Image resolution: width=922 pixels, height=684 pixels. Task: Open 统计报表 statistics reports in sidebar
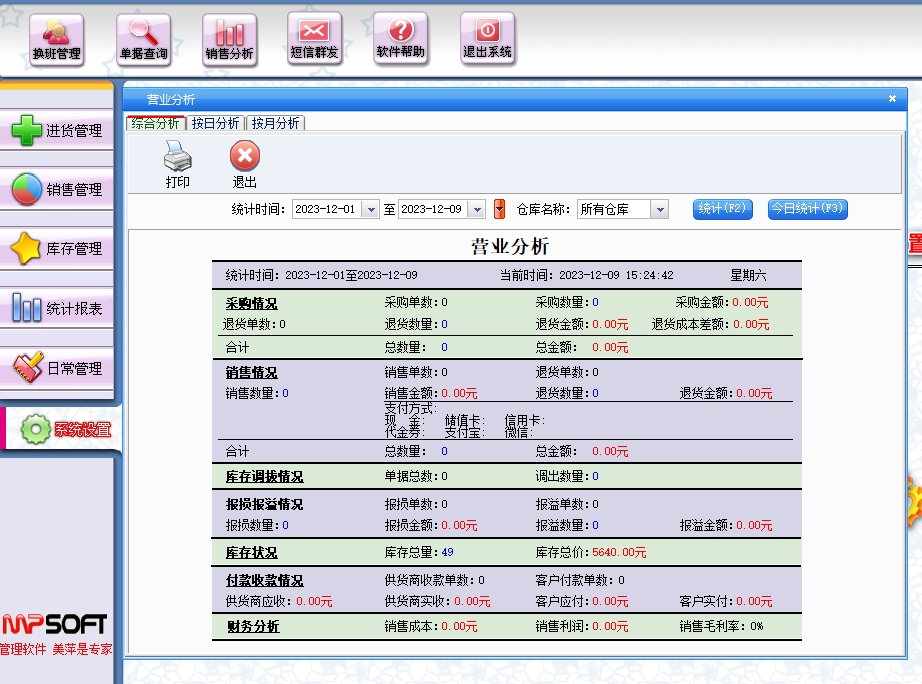point(58,308)
